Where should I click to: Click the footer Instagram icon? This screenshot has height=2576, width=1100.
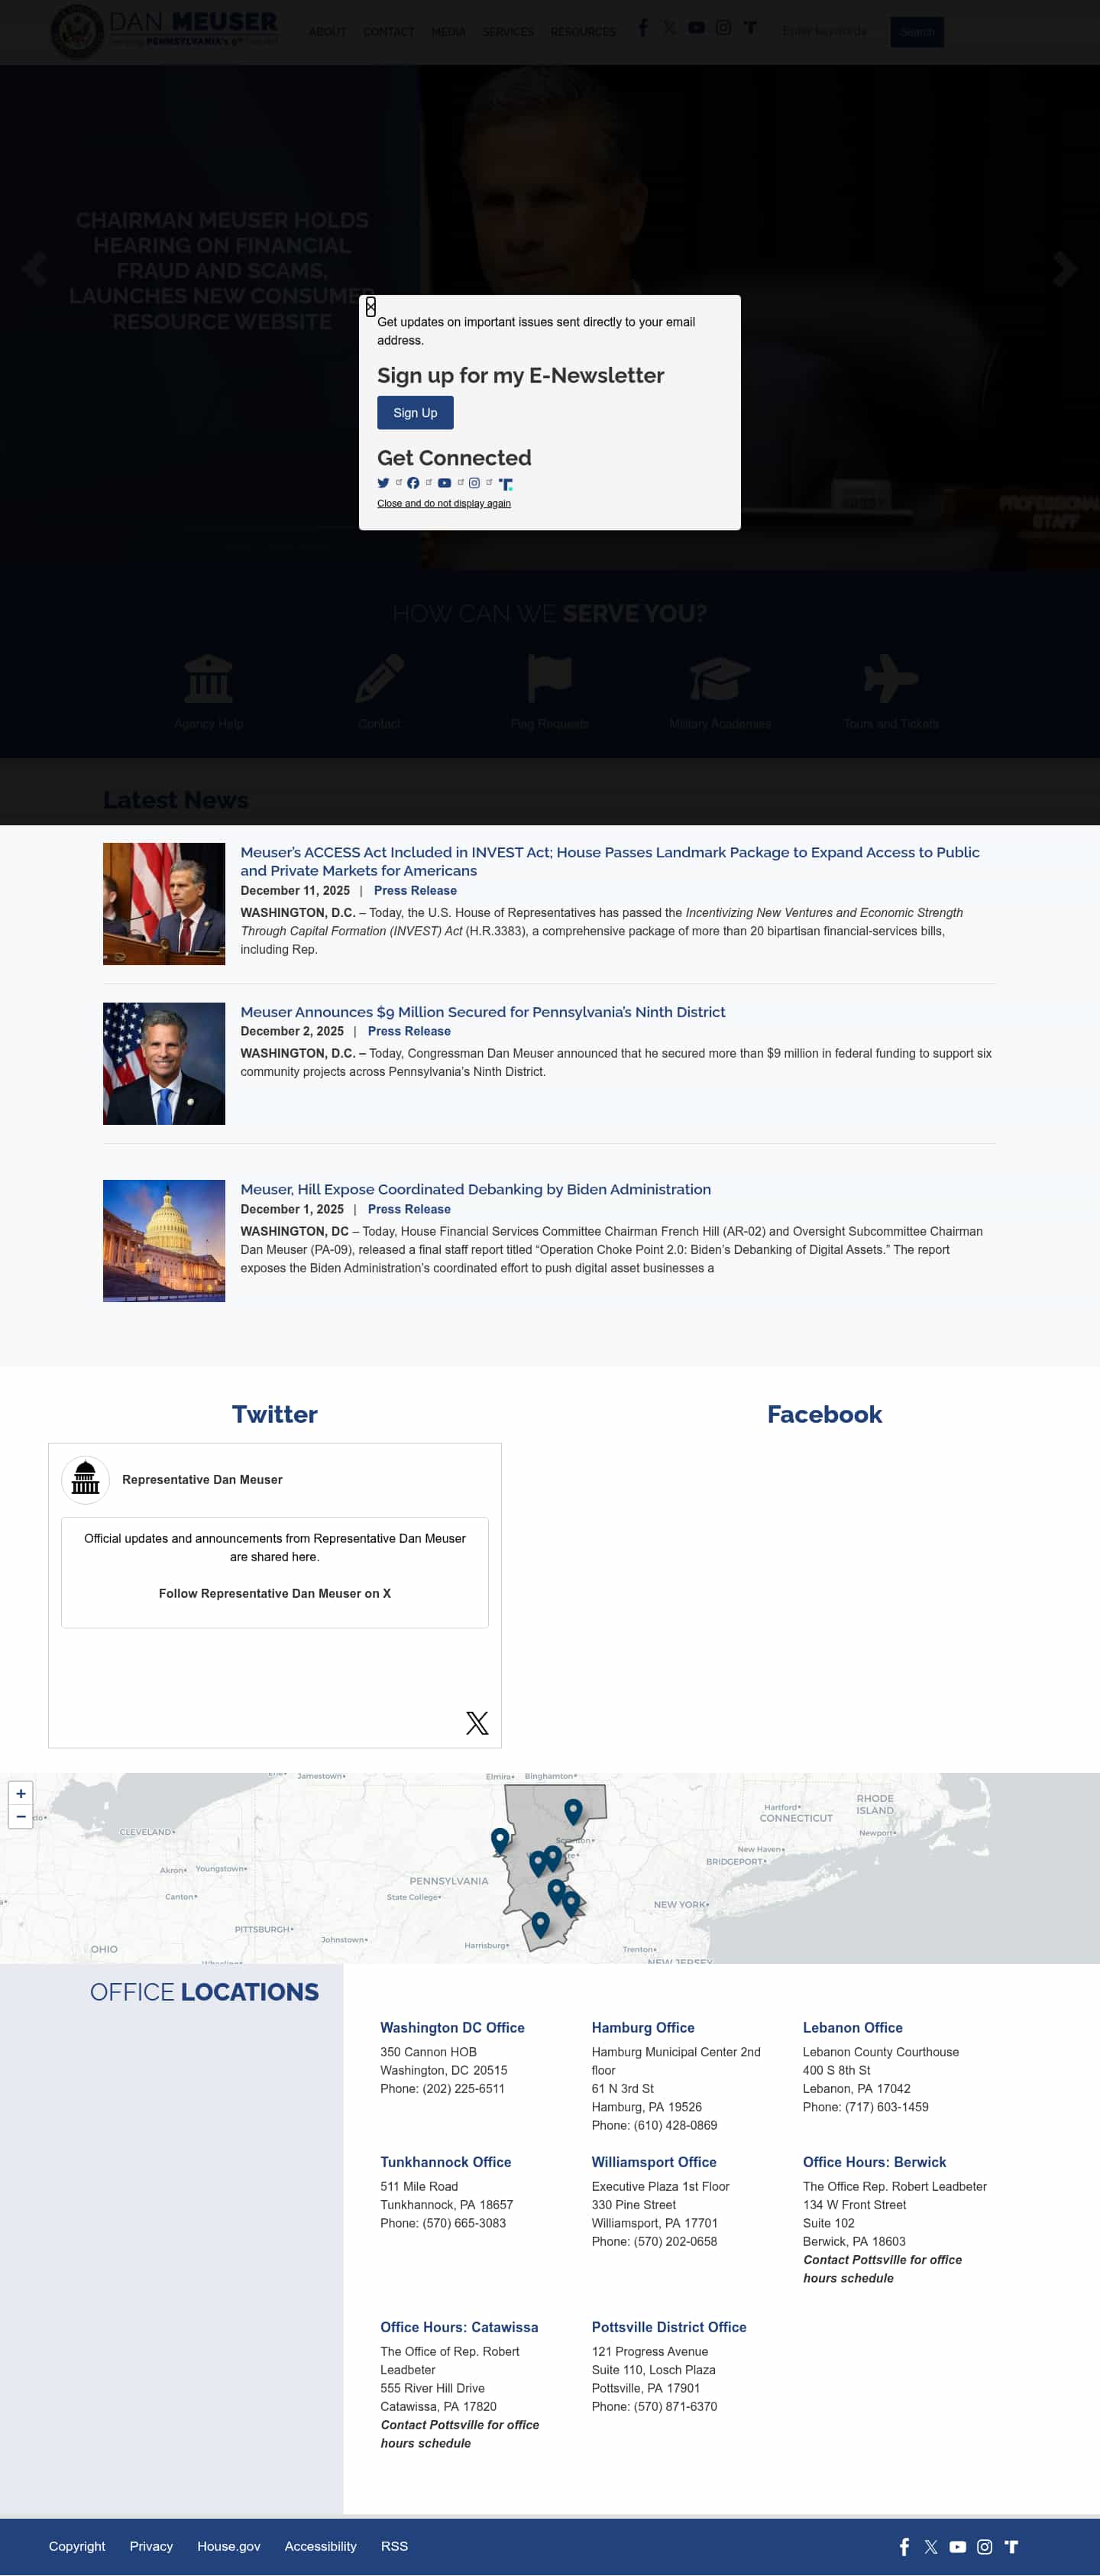point(985,2547)
